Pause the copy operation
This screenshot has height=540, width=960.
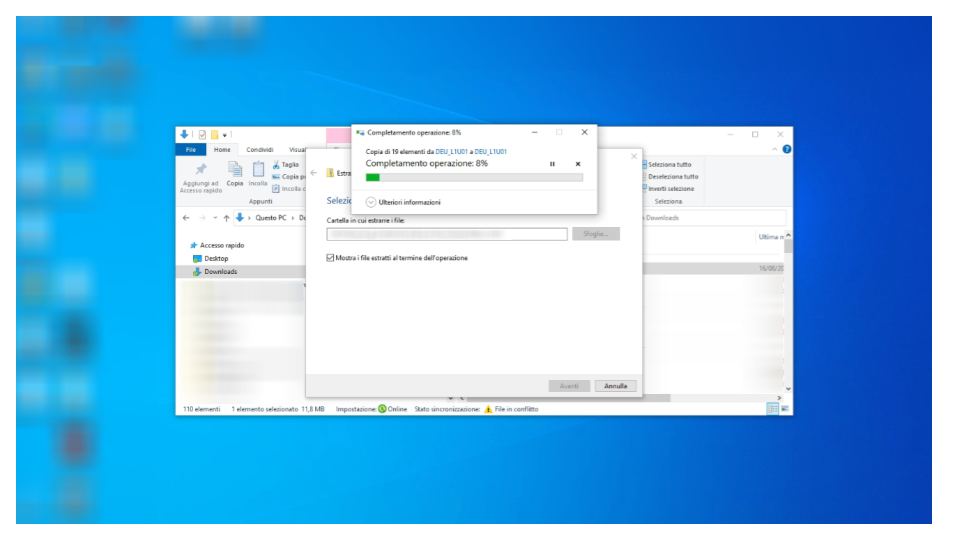click(x=552, y=164)
